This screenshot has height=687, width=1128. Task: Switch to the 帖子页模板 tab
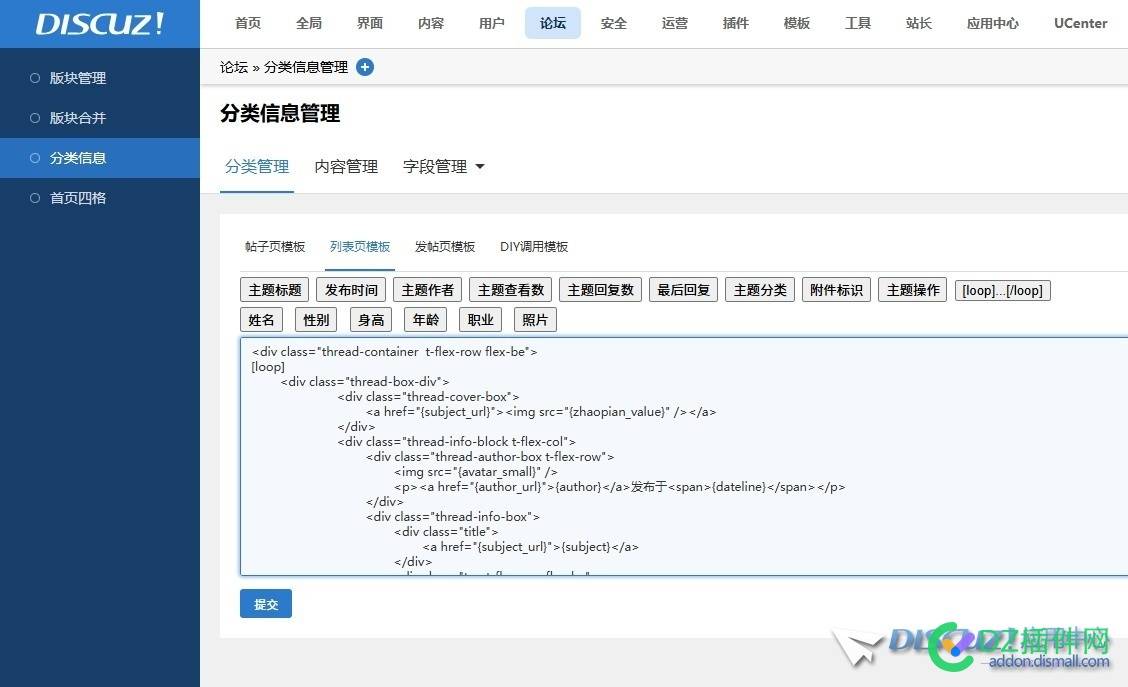point(274,246)
